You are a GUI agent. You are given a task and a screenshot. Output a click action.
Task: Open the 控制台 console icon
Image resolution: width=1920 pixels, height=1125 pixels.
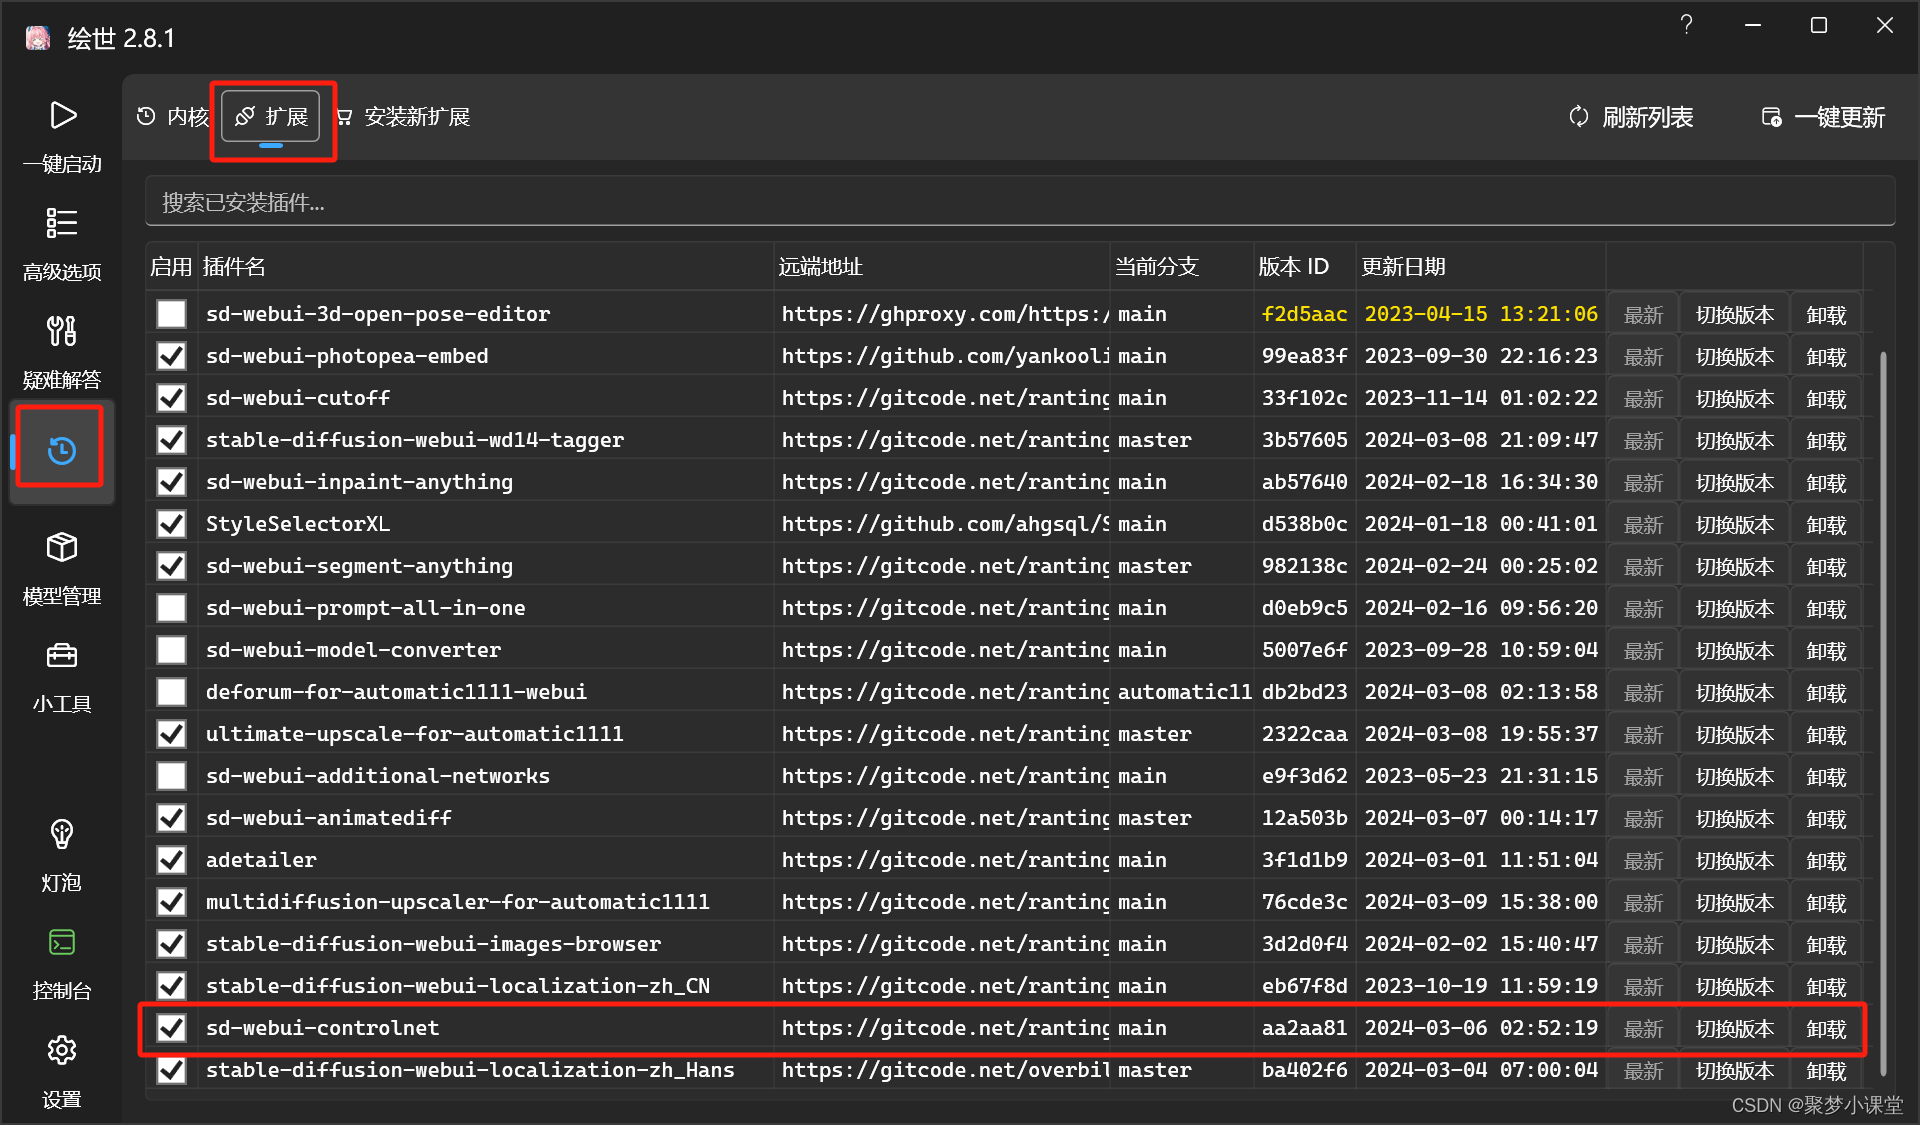click(62, 942)
